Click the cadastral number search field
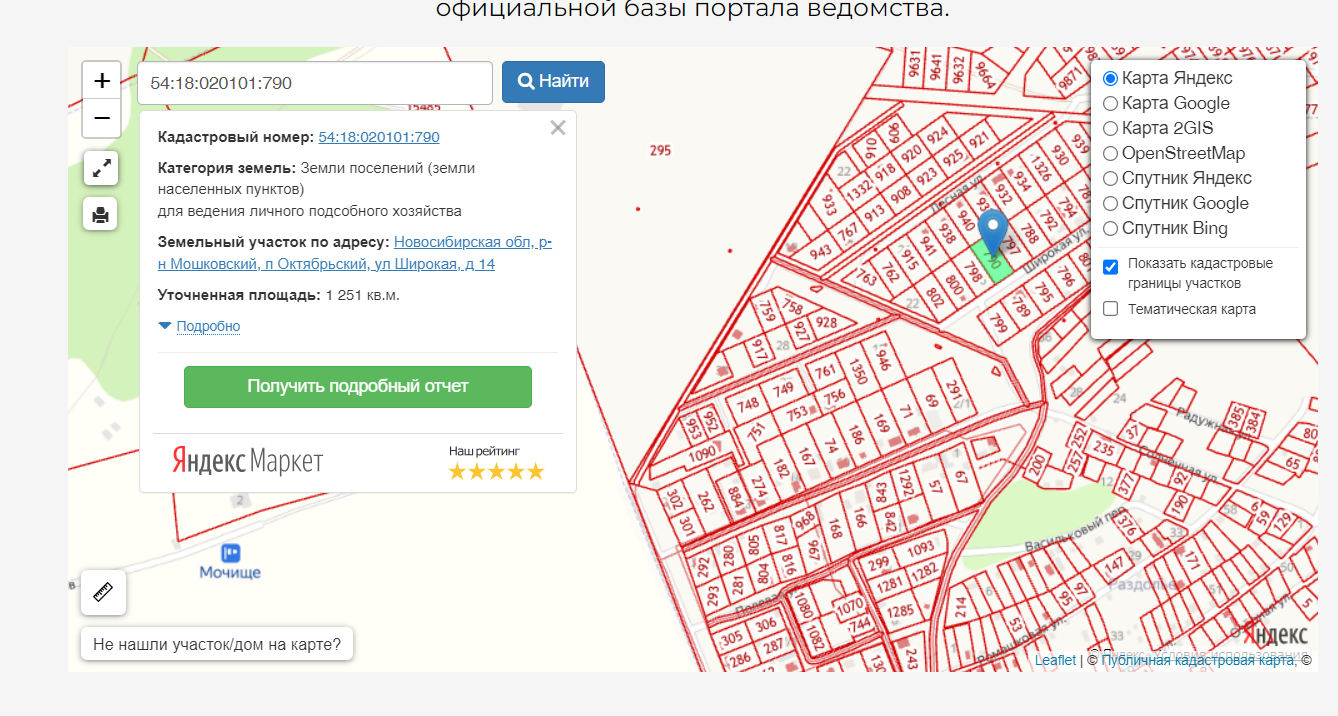1338x716 pixels. click(x=315, y=83)
